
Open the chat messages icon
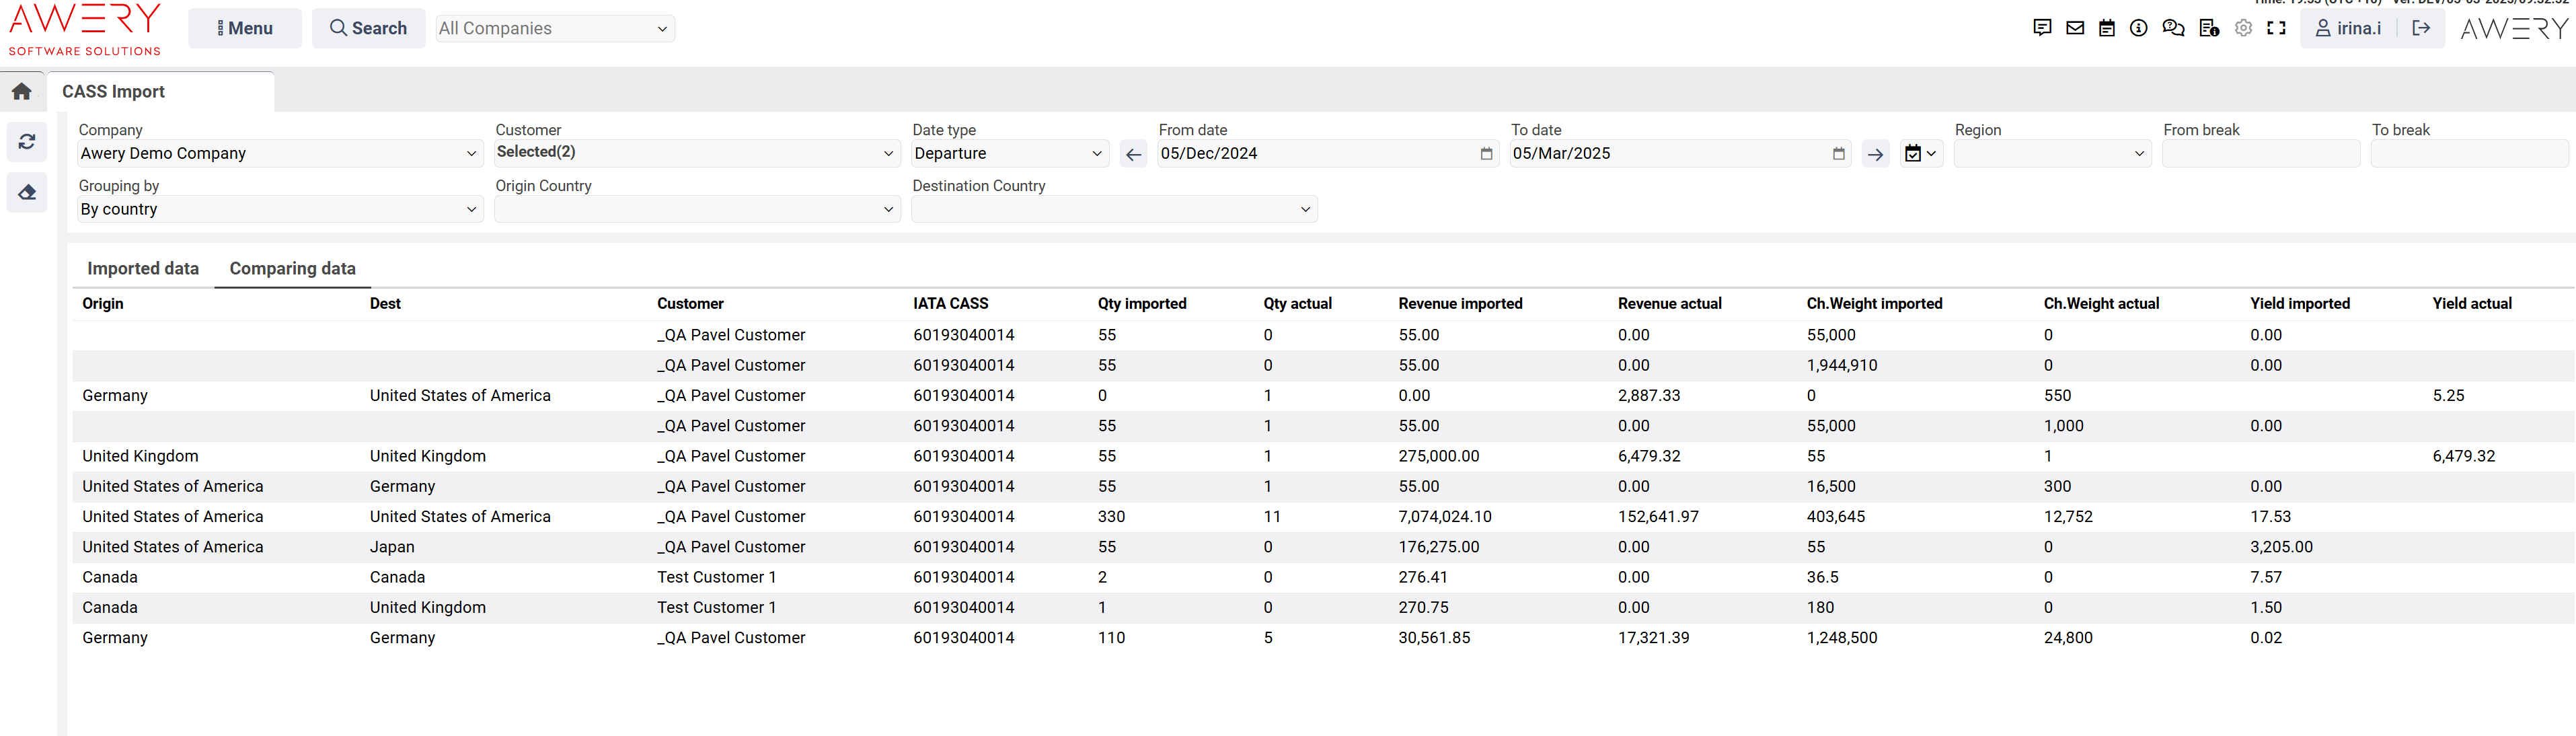click(x=2042, y=28)
